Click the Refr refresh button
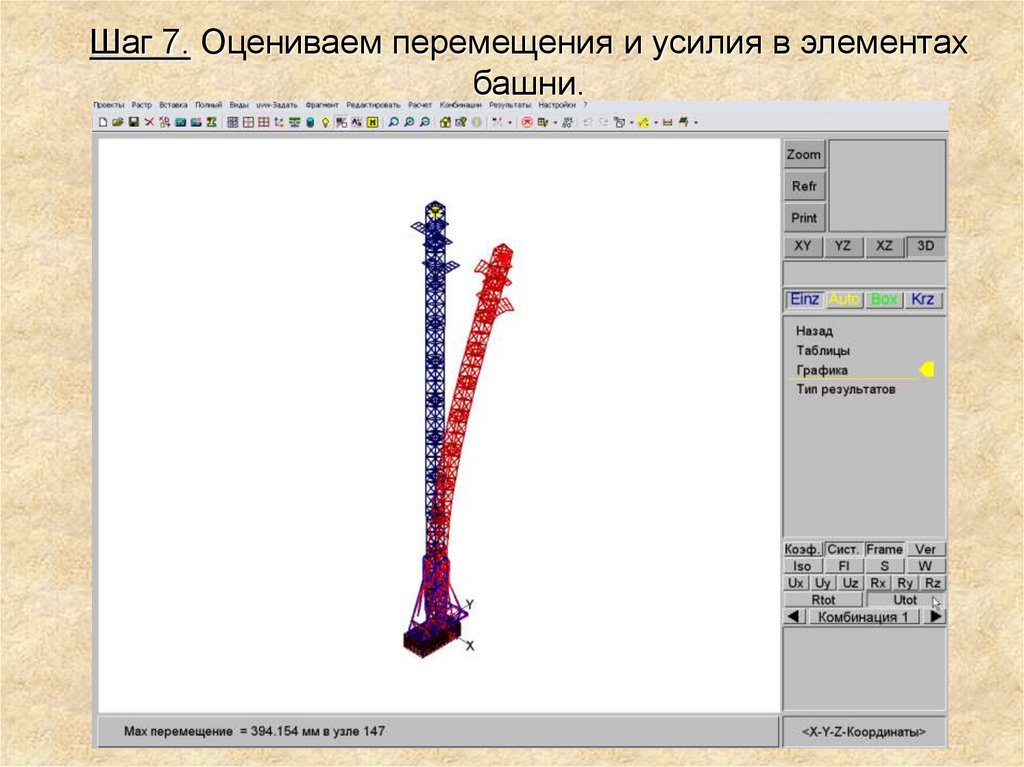The width and height of the screenshot is (1024, 767). pos(804,186)
